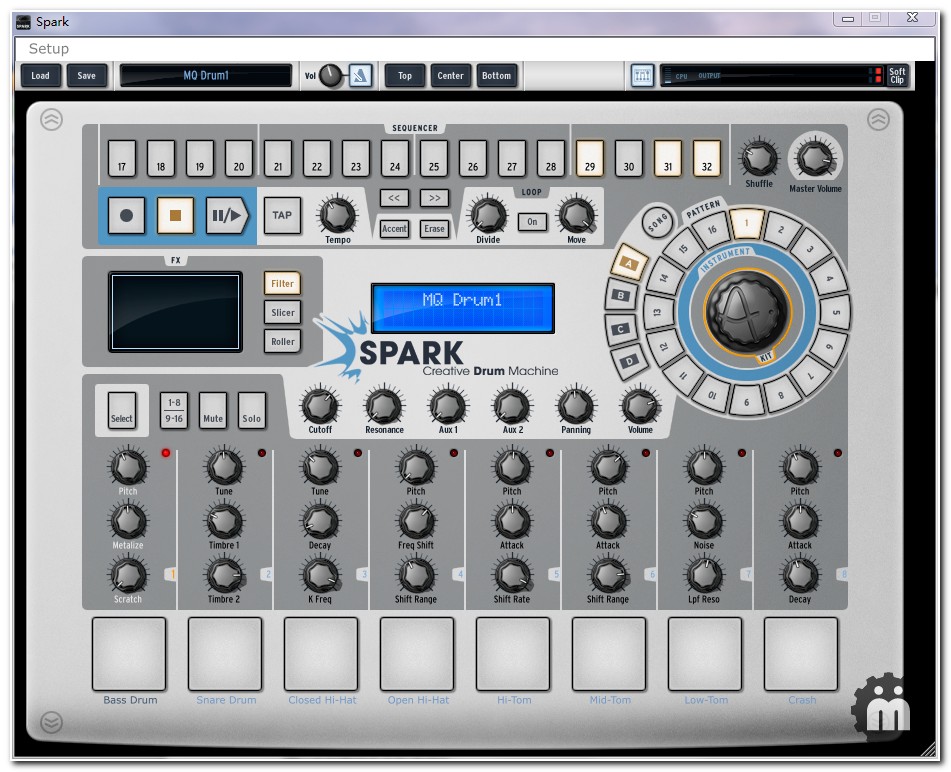Hit the Snare Drum pad
Viewport: 951px width, 772px height.
[x=225, y=654]
